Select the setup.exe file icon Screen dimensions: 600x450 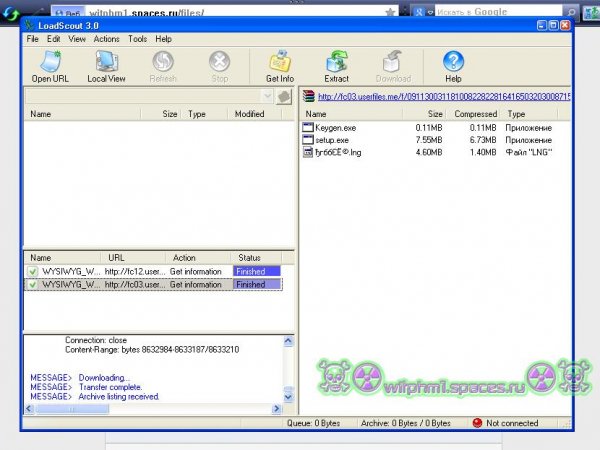click(x=308, y=140)
